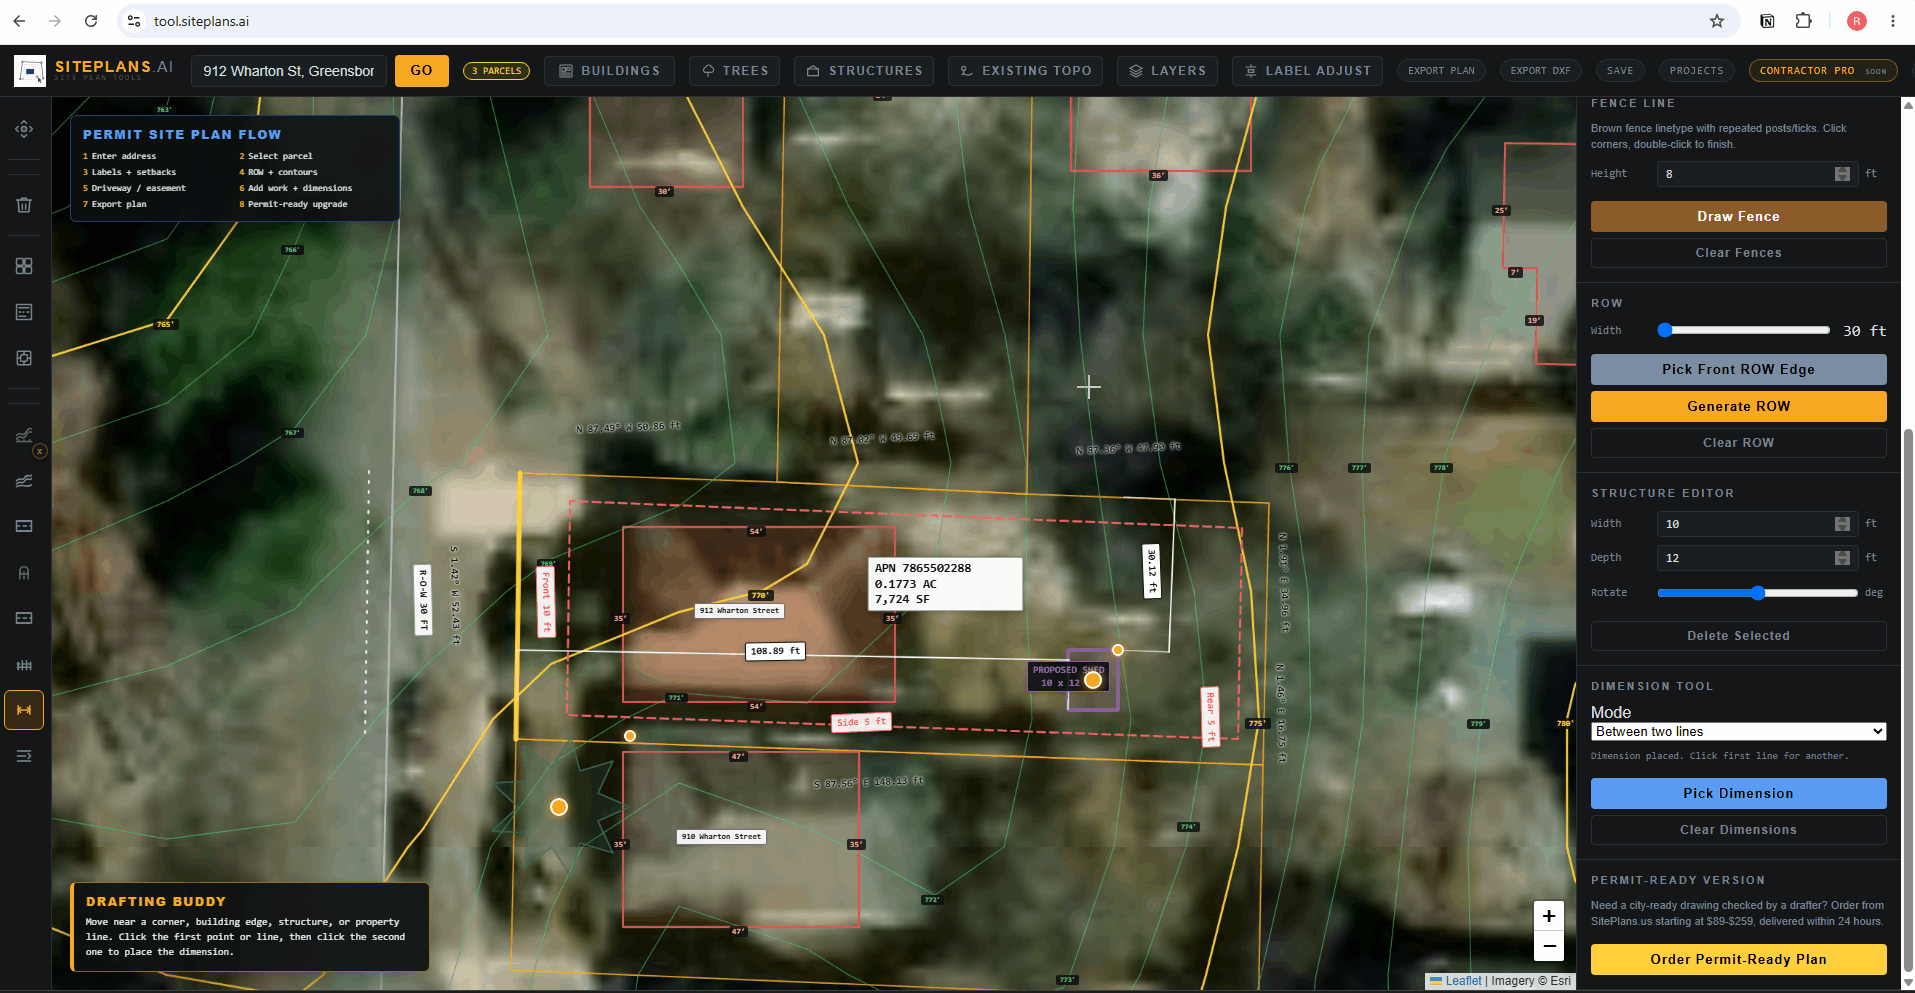The image size is (1915, 993).
Task: Click the orange handle on proposed shed
Action: pyautogui.click(x=1093, y=680)
